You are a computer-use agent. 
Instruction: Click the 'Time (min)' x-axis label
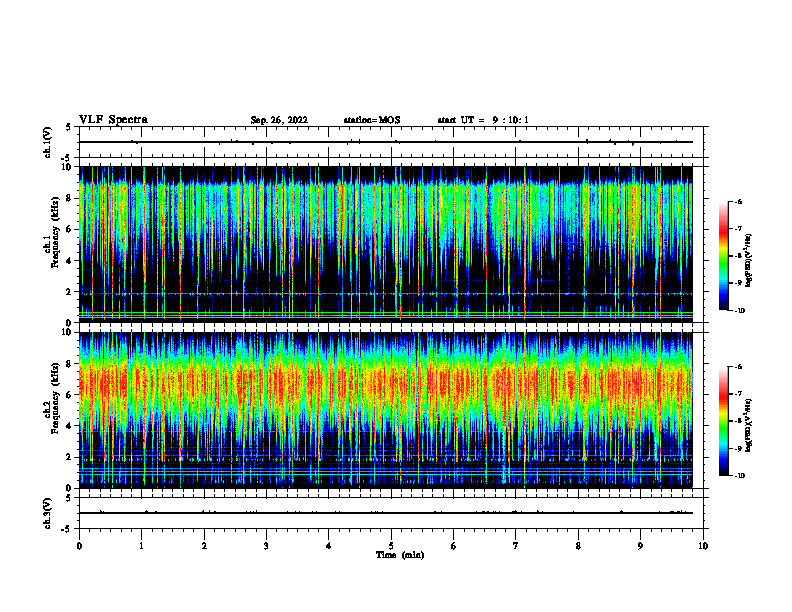tap(400, 555)
